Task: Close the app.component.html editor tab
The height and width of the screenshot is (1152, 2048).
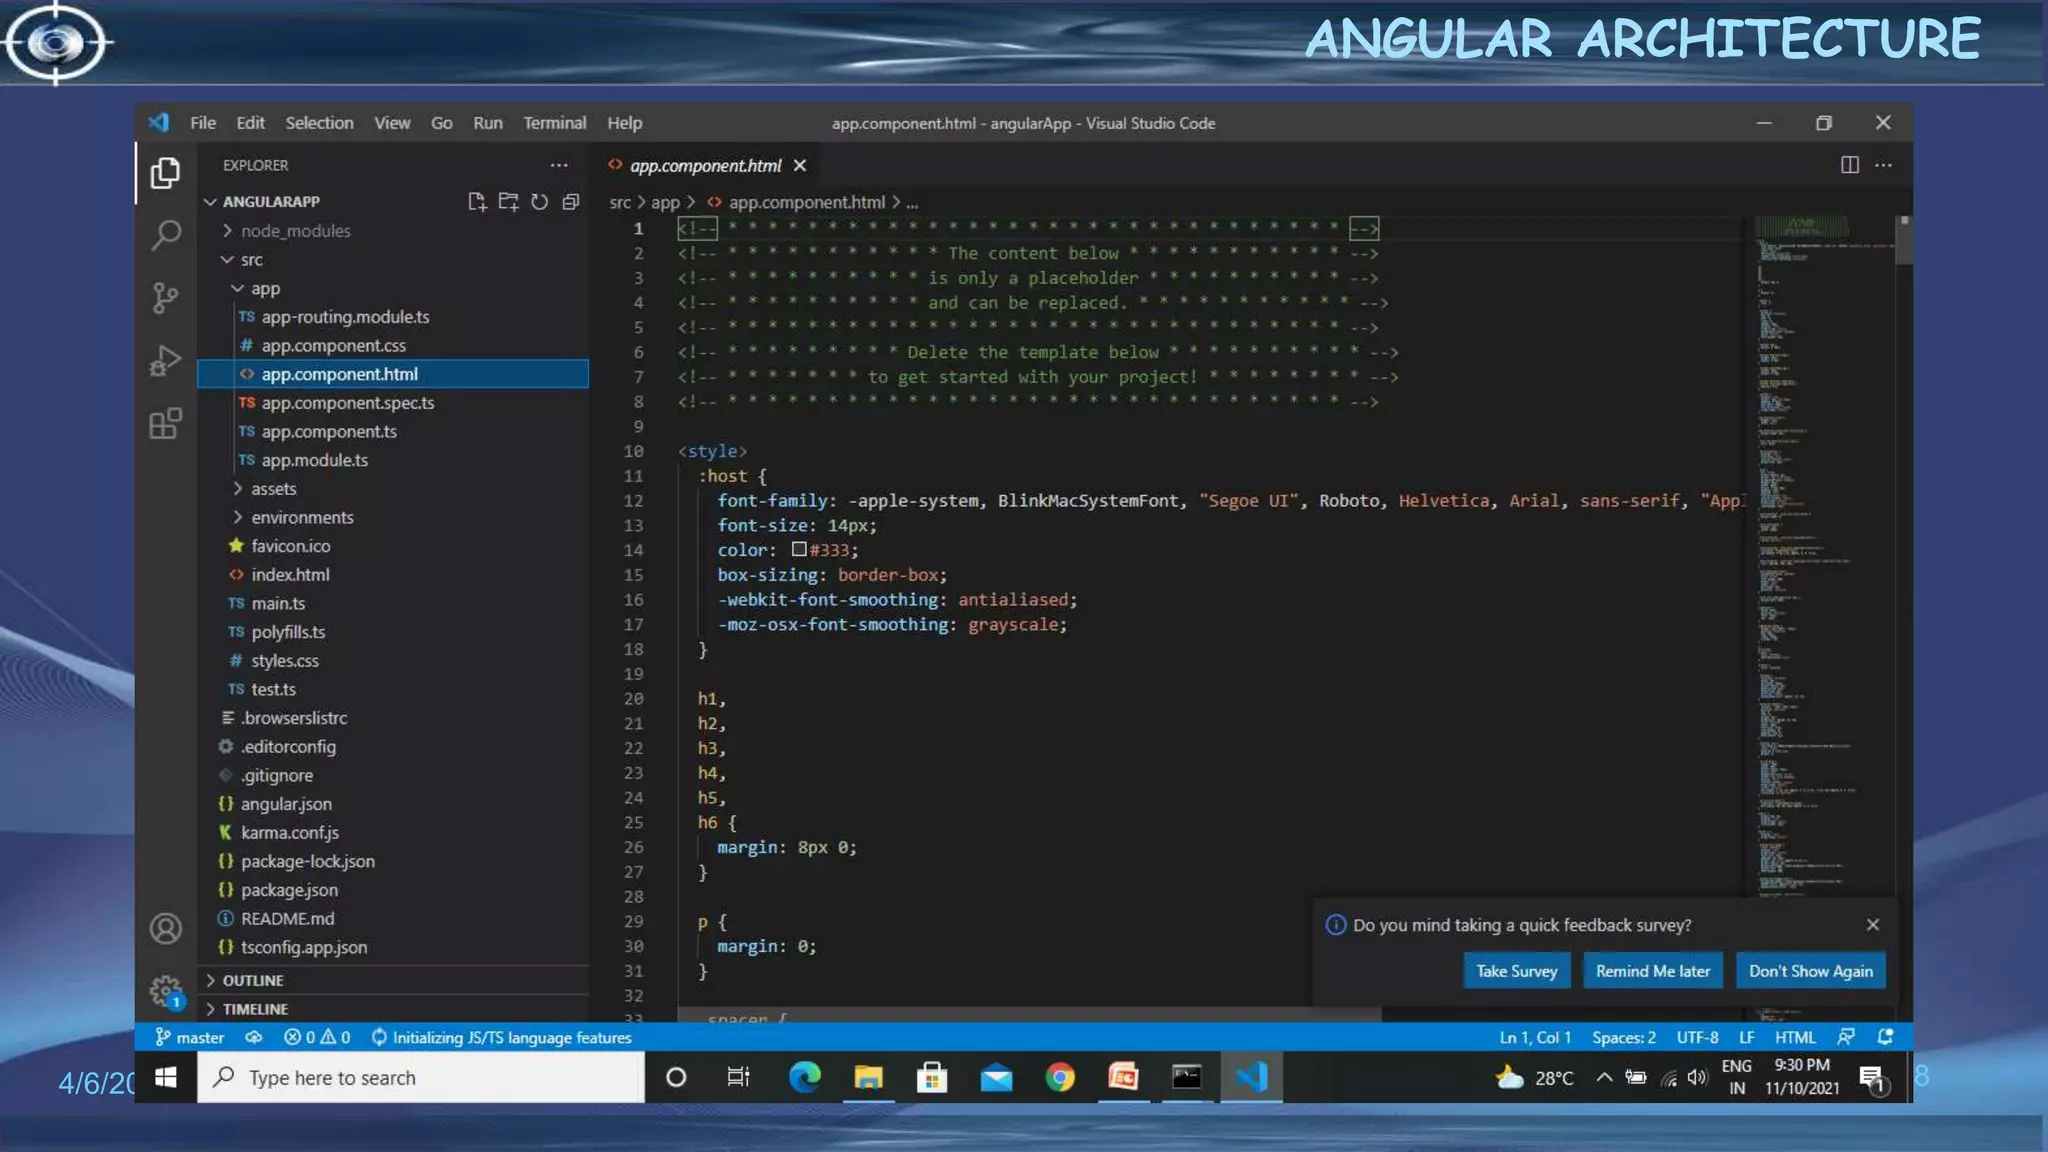Action: pyautogui.click(x=800, y=166)
